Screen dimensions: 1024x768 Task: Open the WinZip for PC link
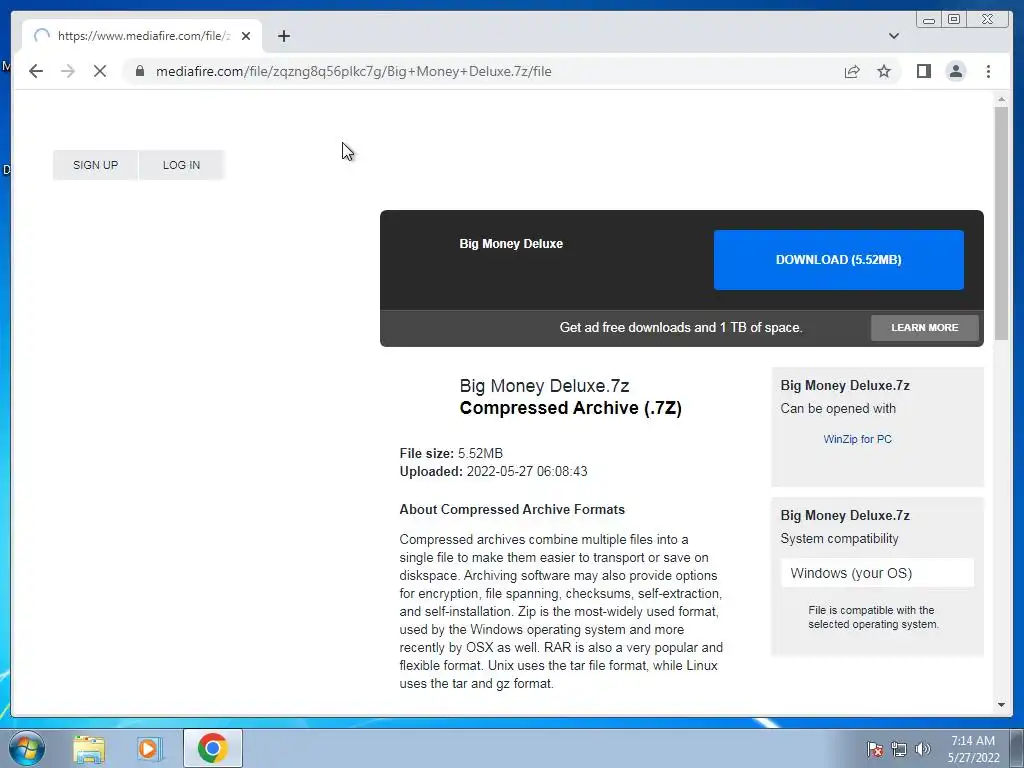pos(857,440)
